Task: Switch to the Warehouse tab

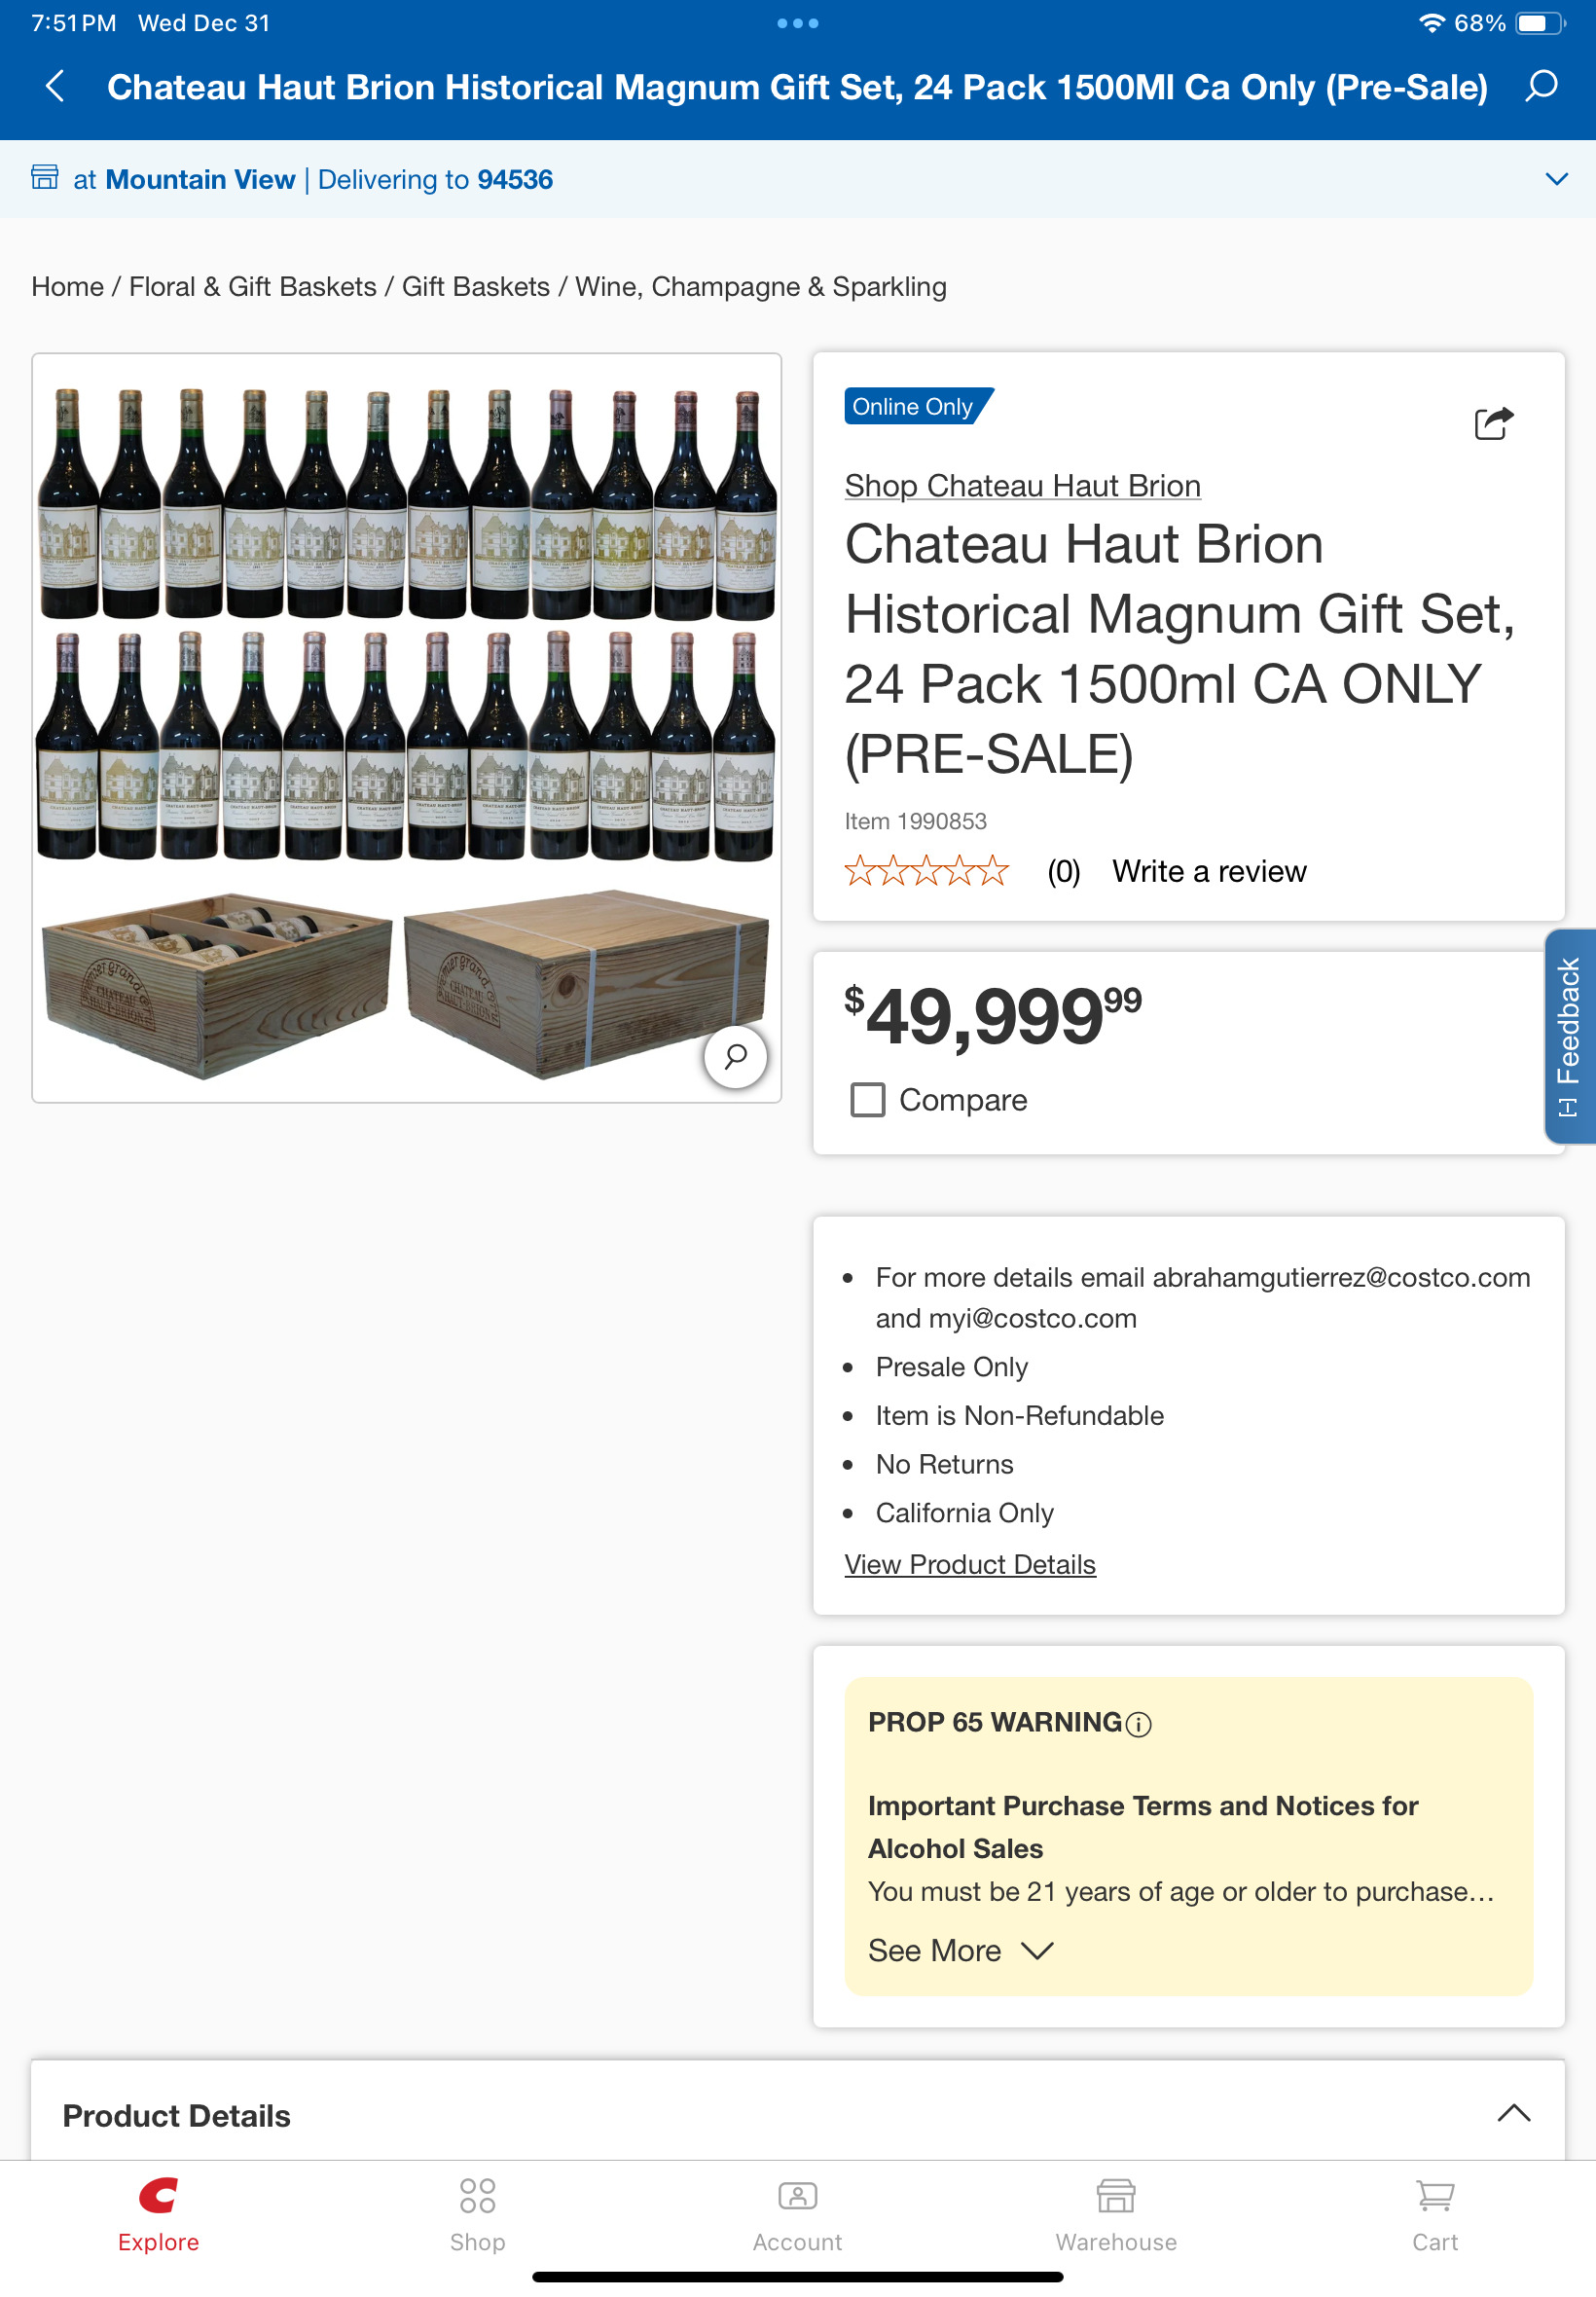Action: click(1116, 2214)
